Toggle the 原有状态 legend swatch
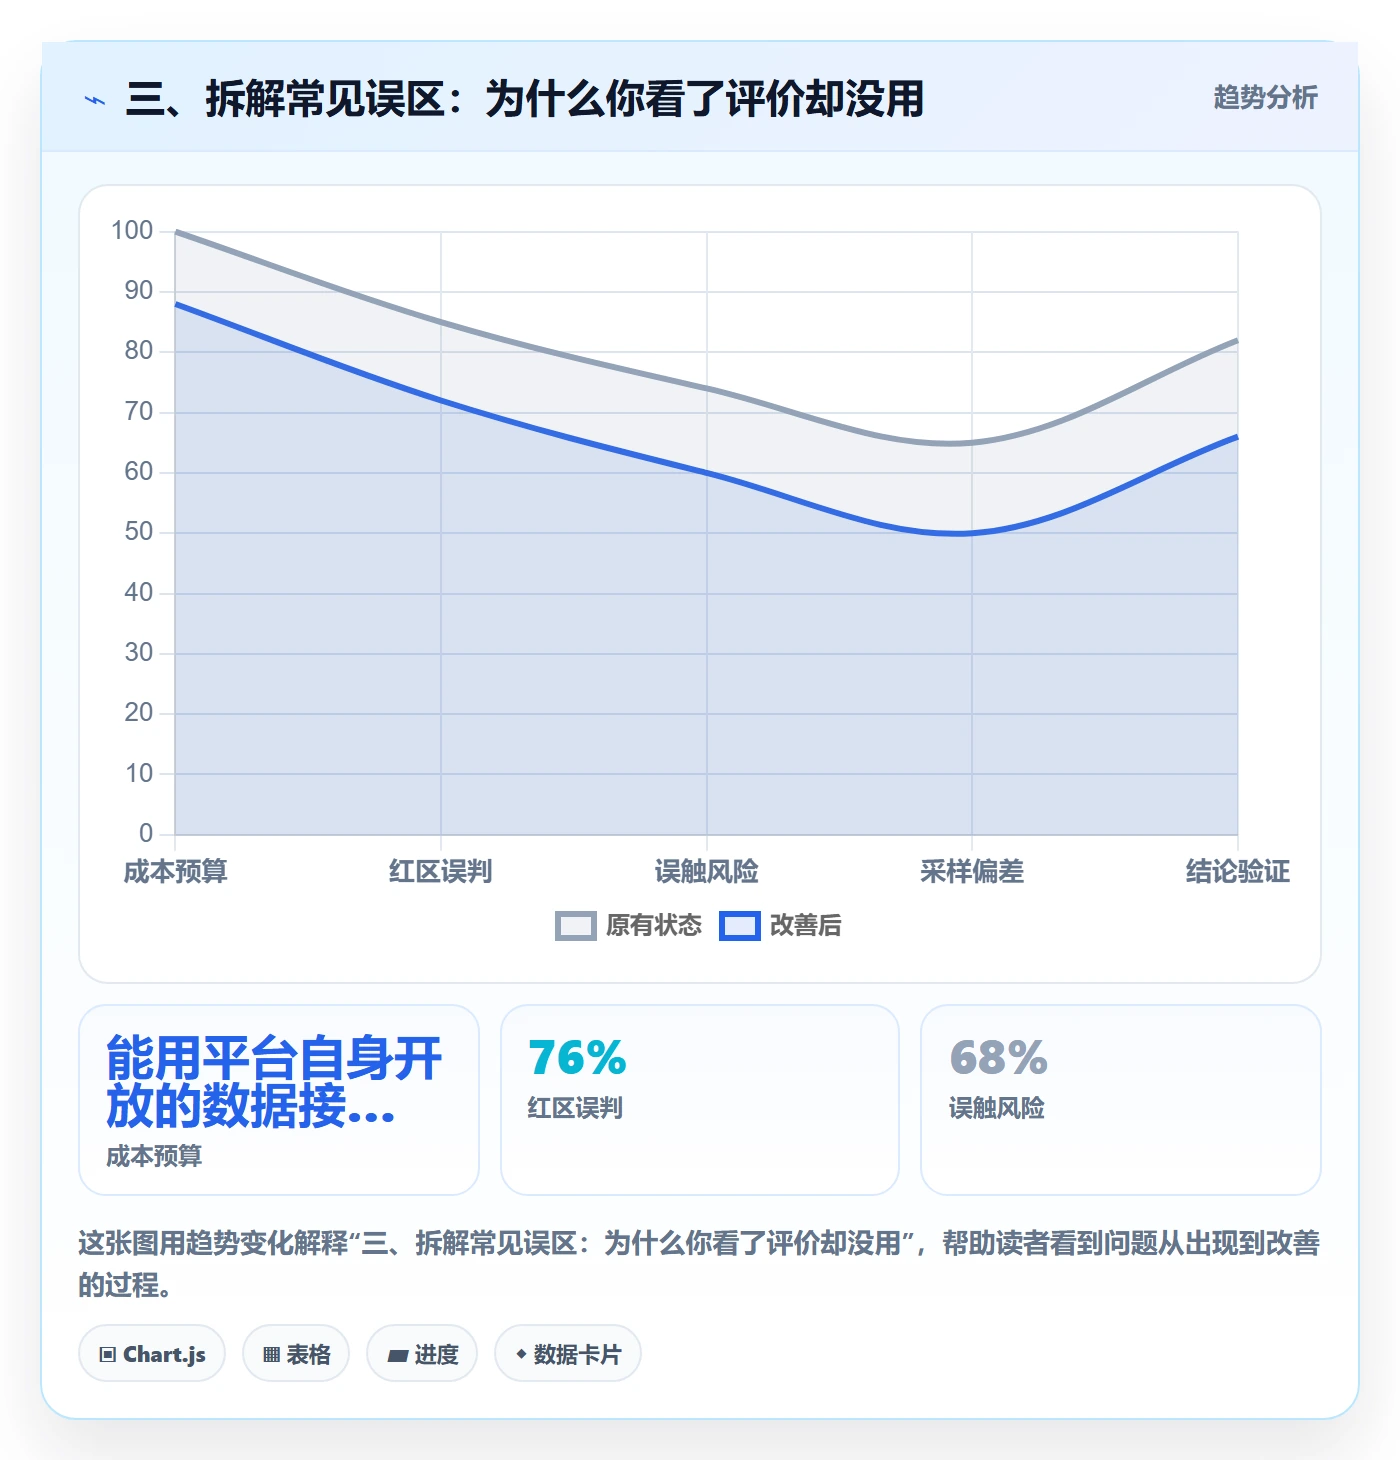 tap(575, 926)
